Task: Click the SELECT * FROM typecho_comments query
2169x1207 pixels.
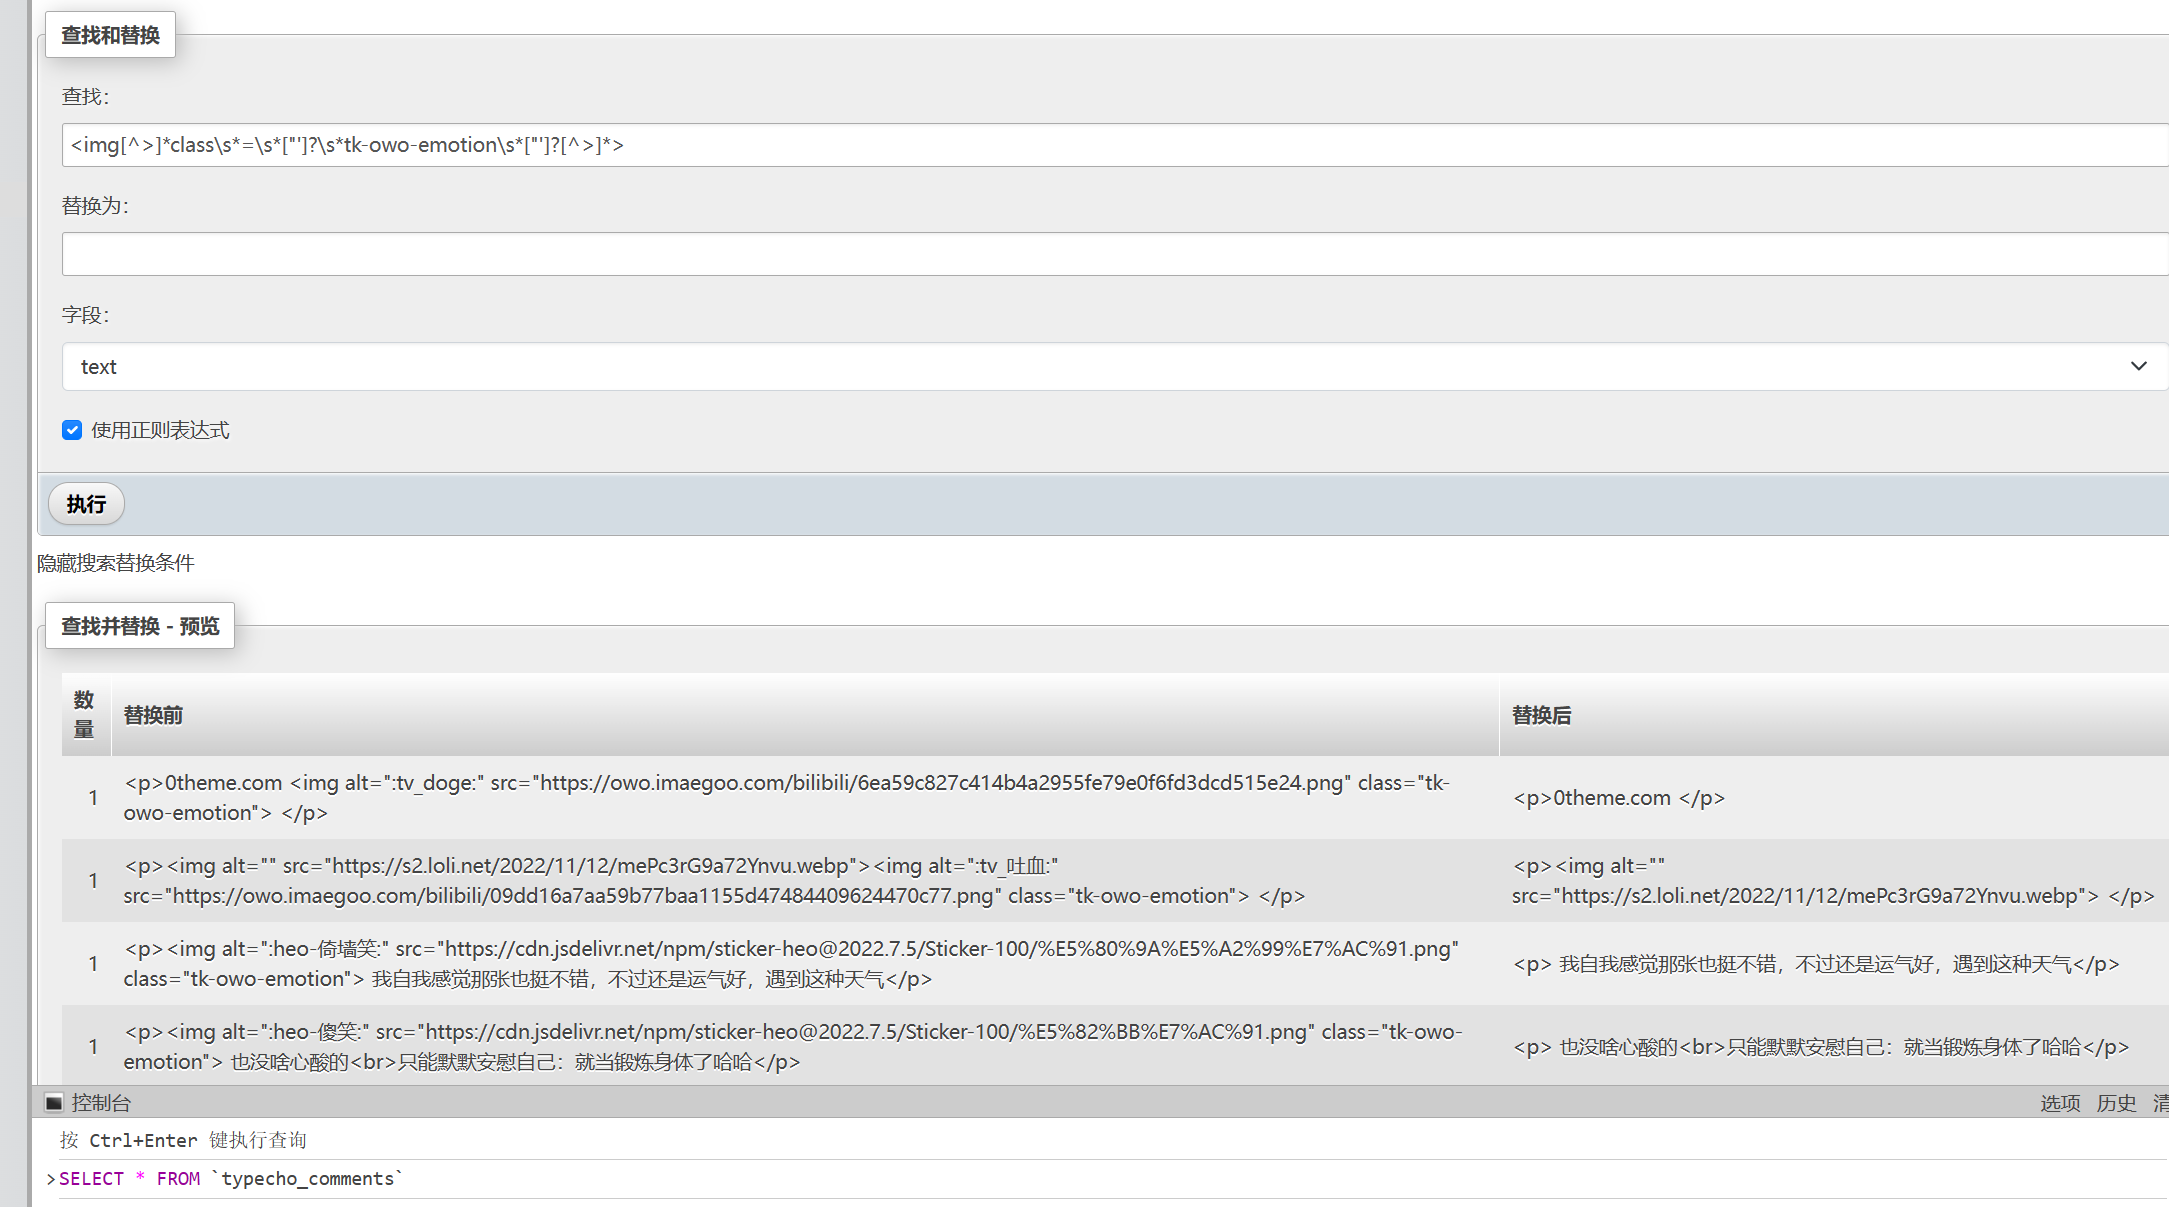Action: [230, 1179]
